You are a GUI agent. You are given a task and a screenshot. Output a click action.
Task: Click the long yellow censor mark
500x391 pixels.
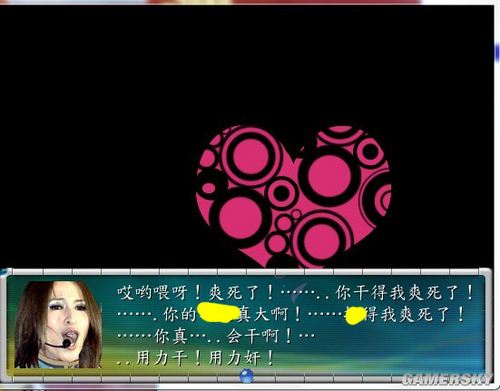click(x=218, y=313)
